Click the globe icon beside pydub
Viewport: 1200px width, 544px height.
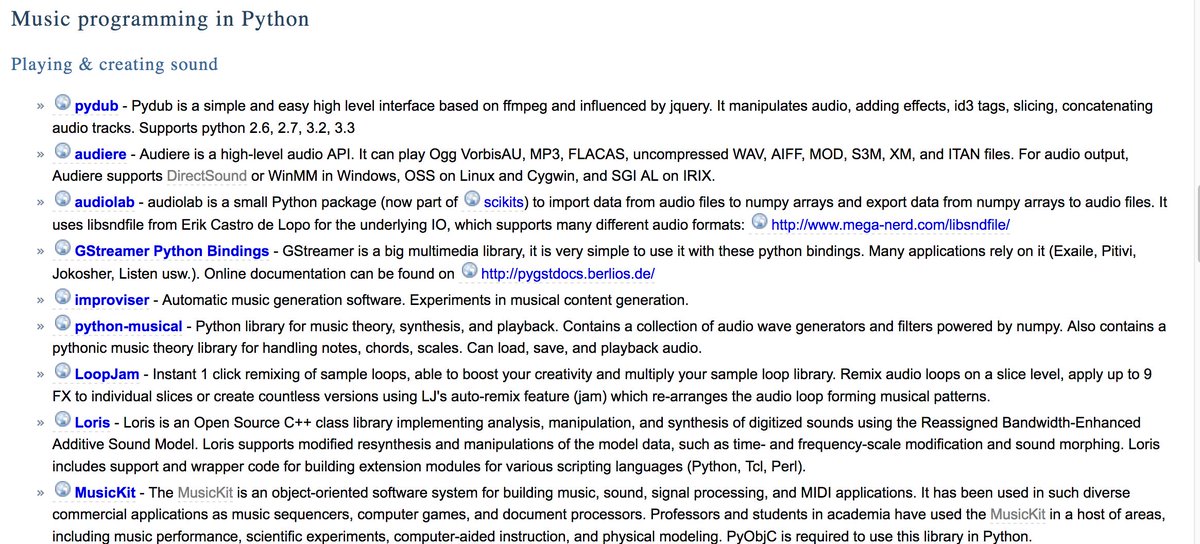62,102
